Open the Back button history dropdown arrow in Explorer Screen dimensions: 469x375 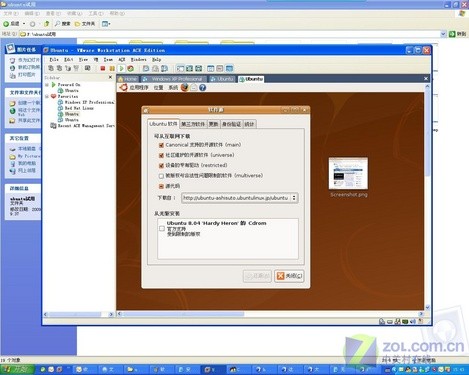coord(24,24)
